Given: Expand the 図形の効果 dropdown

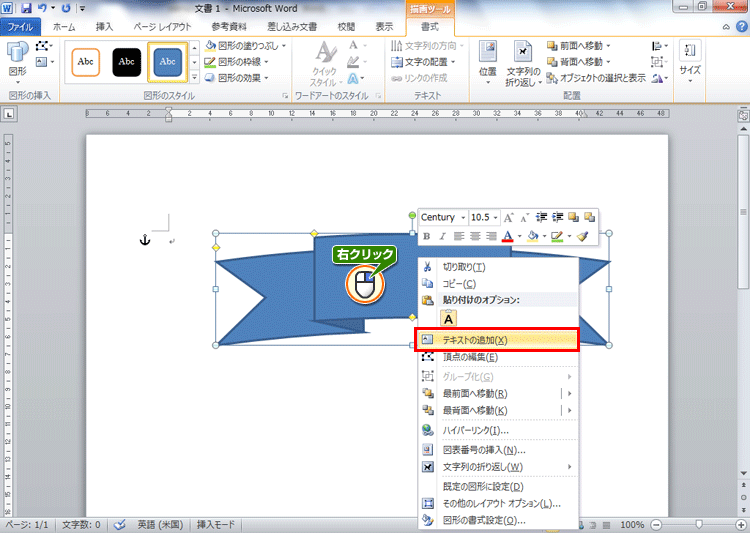Looking at the screenshot, I should tap(266, 78).
